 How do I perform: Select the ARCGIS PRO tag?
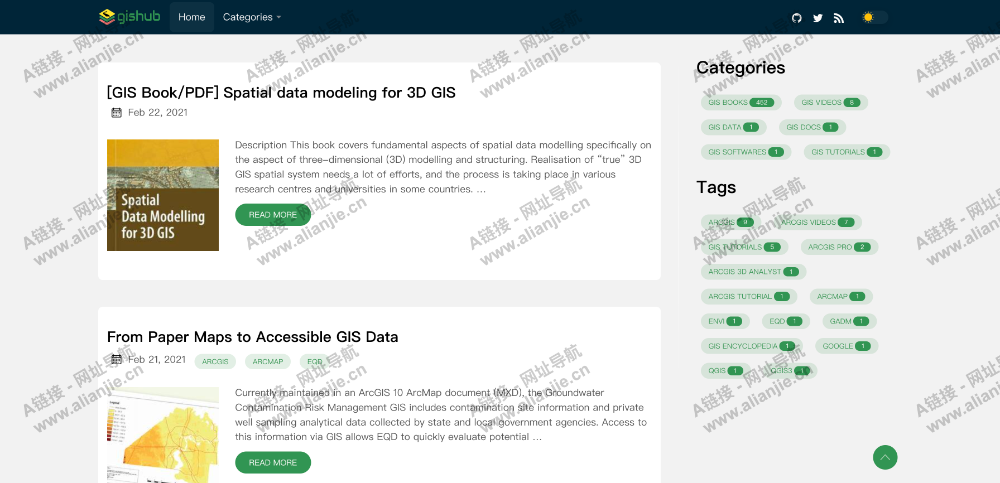839,247
